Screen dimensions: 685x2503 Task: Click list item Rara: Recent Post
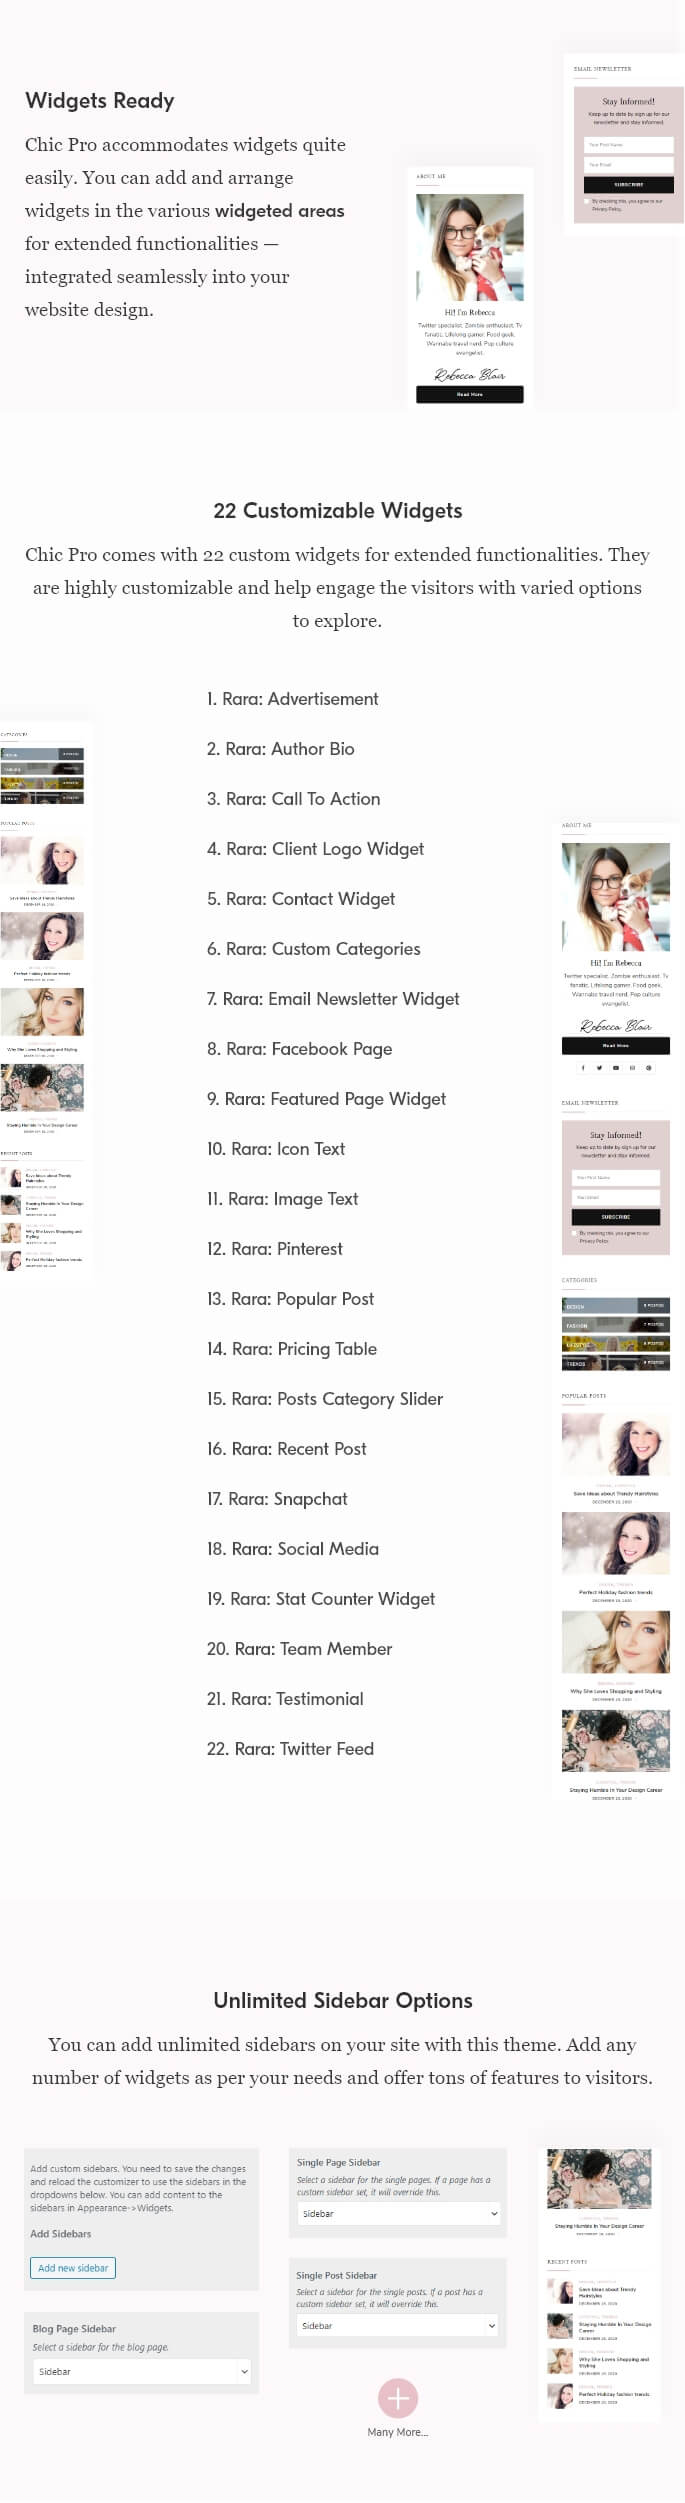point(286,1449)
